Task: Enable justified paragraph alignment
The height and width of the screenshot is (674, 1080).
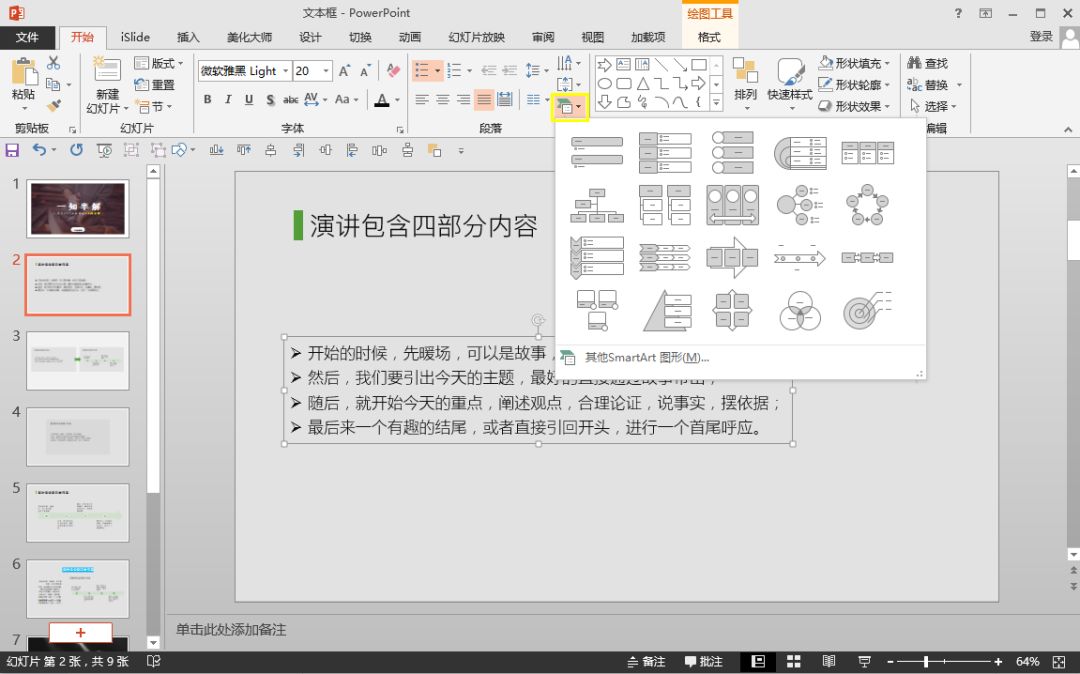Action: (484, 100)
